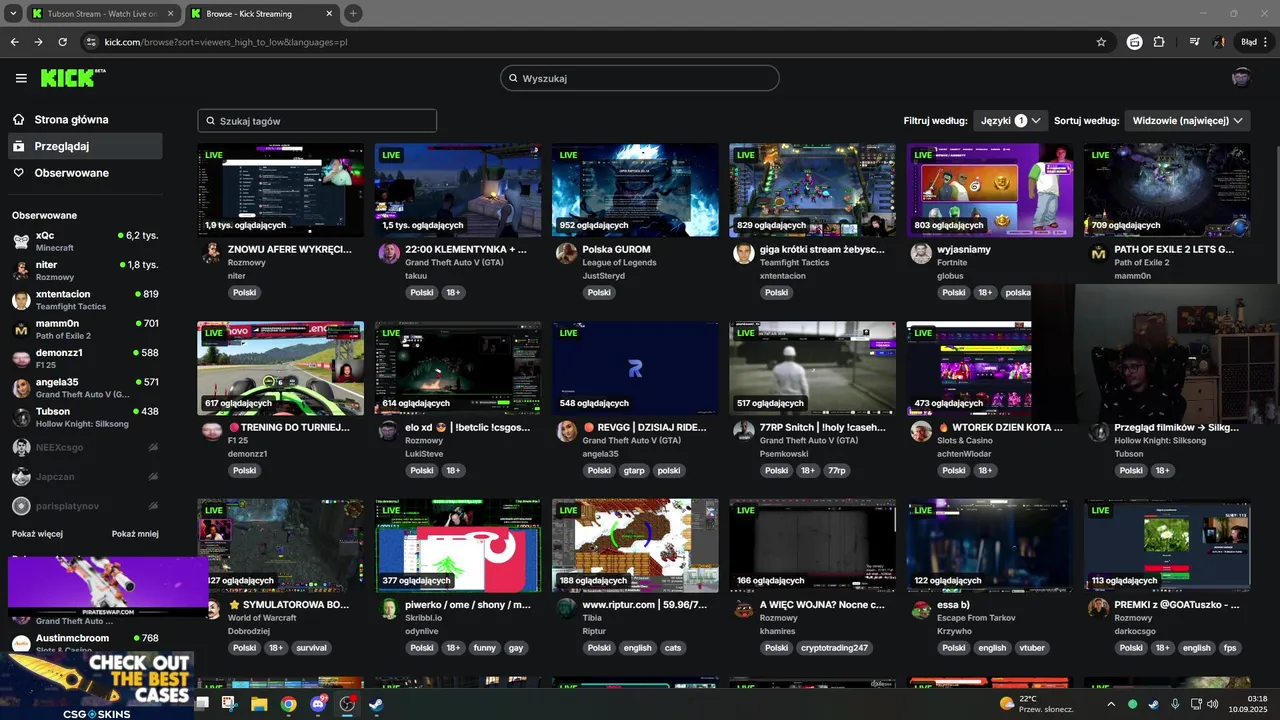Open a new browser tab
The width and height of the screenshot is (1280, 720).
[x=353, y=14]
